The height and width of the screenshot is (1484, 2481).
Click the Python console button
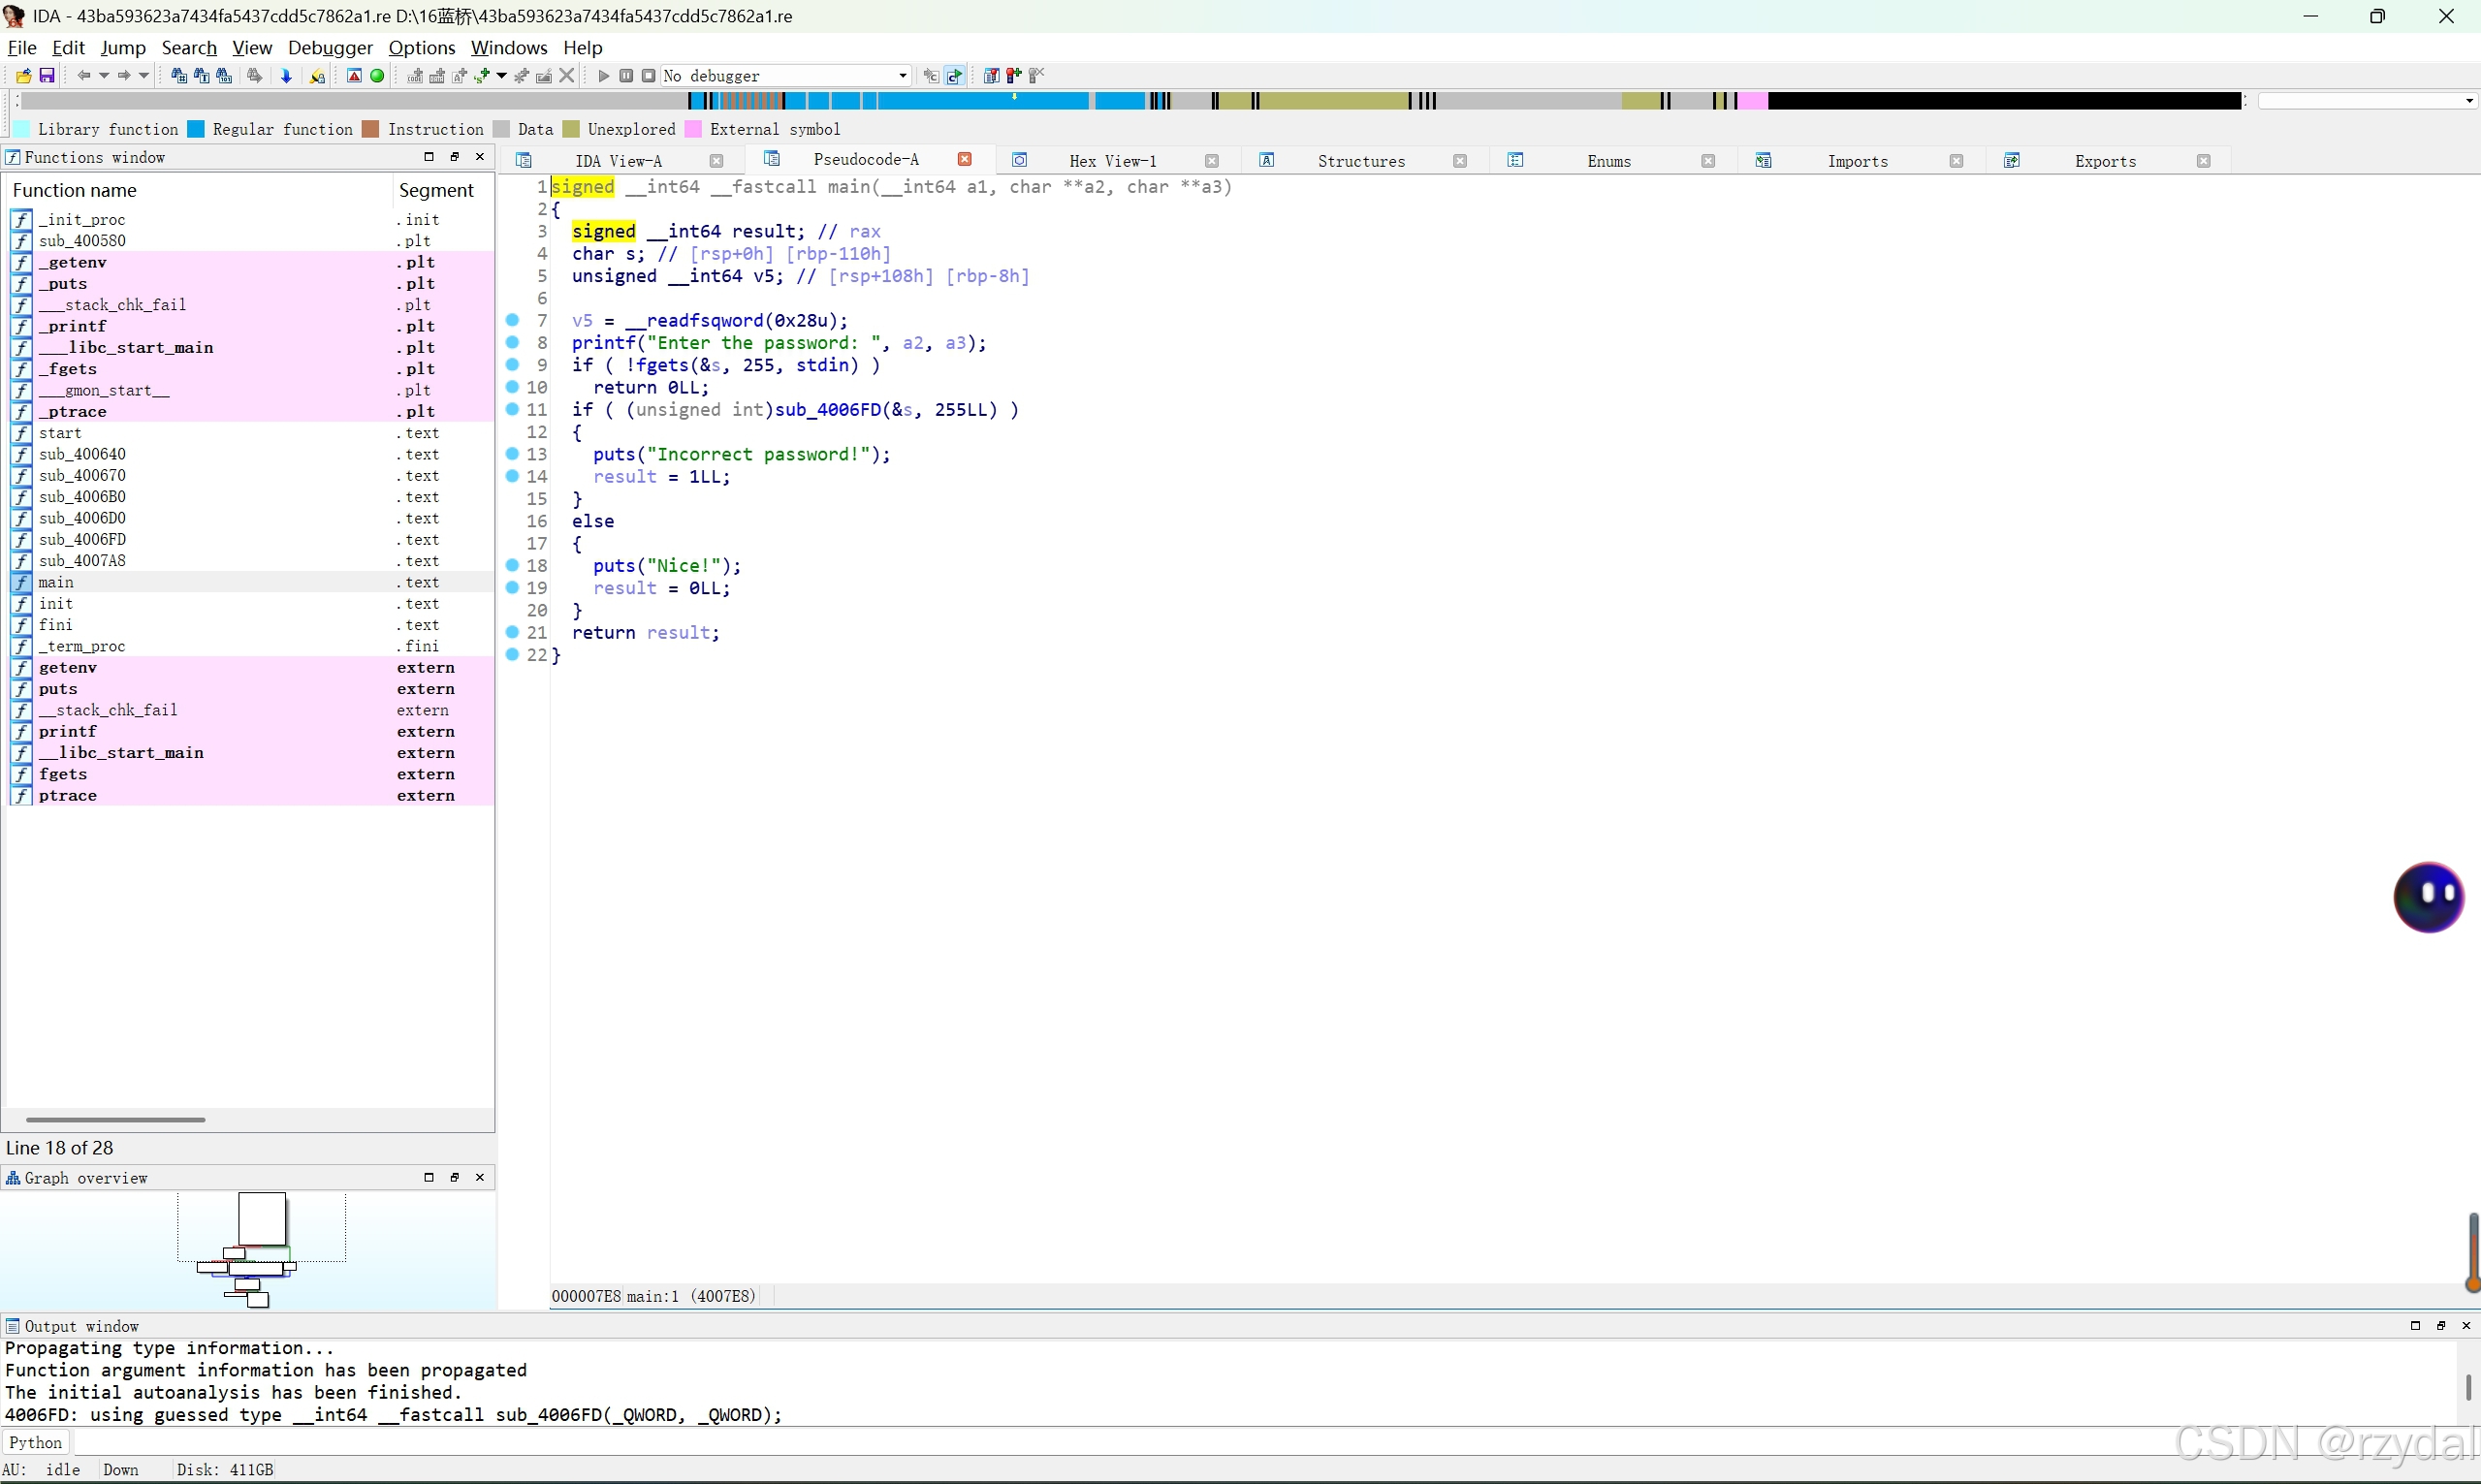pyautogui.click(x=36, y=1443)
